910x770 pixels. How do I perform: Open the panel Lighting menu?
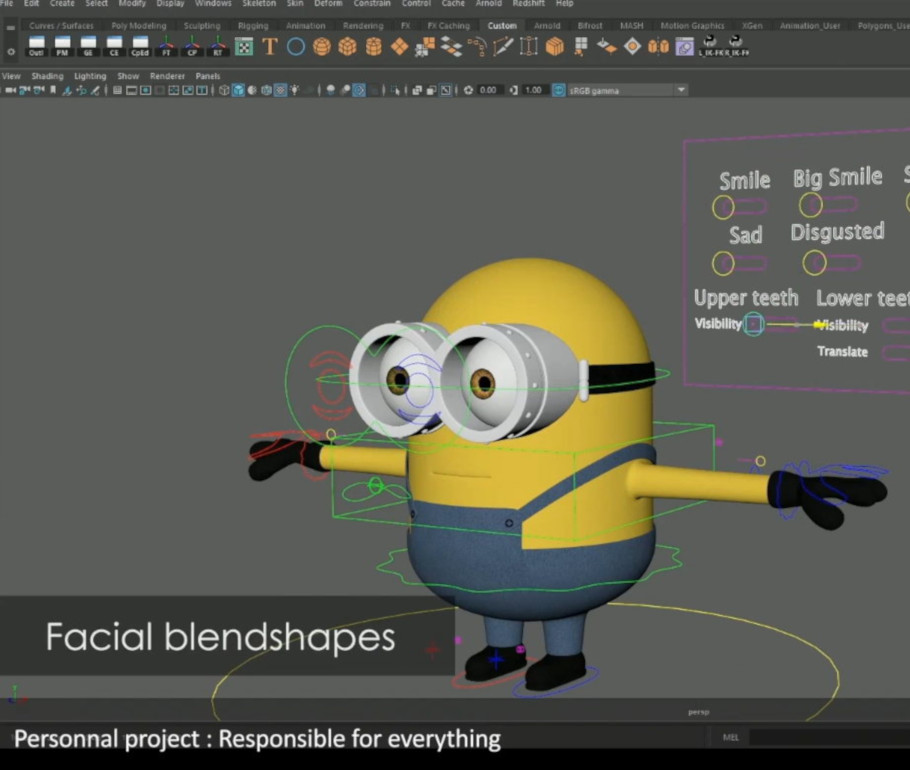(x=90, y=76)
